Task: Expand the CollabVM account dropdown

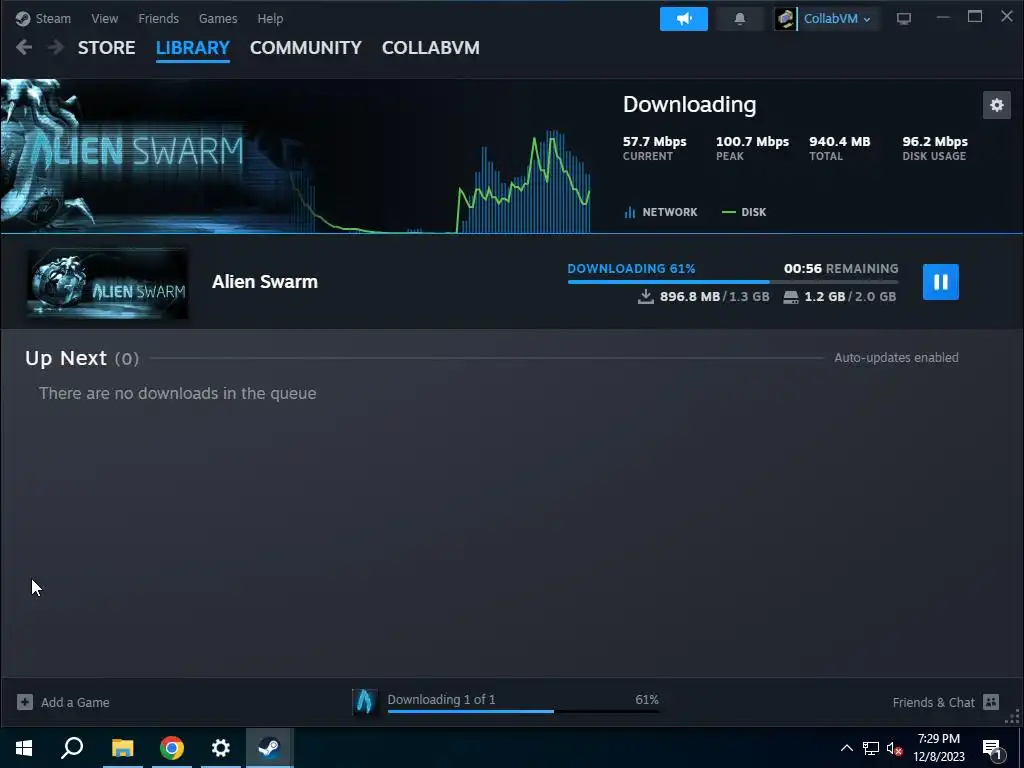Action: pyautogui.click(x=837, y=19)
